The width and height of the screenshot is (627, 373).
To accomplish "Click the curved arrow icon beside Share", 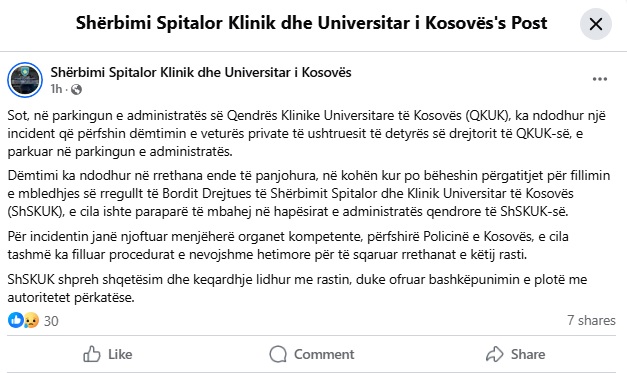I will click(x=495, y=354).
